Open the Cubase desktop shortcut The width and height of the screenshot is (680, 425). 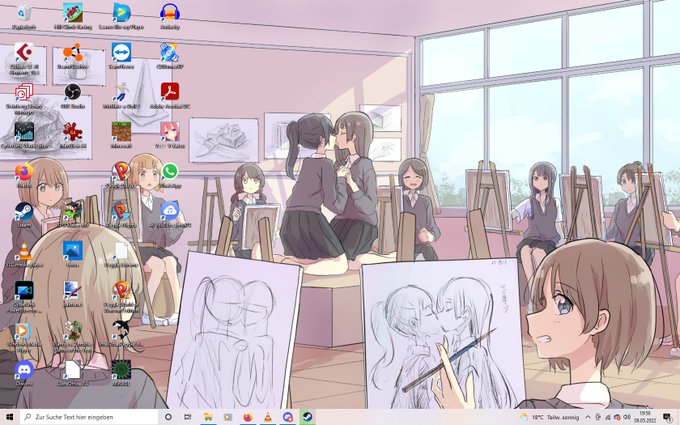coord(24,59)
